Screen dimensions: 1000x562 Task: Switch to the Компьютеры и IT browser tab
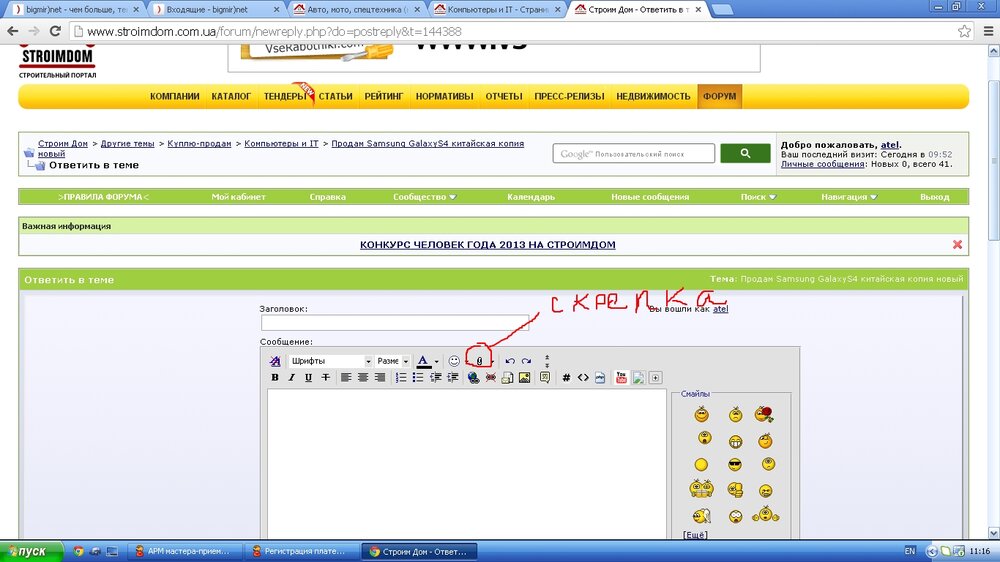pos(497,10)
